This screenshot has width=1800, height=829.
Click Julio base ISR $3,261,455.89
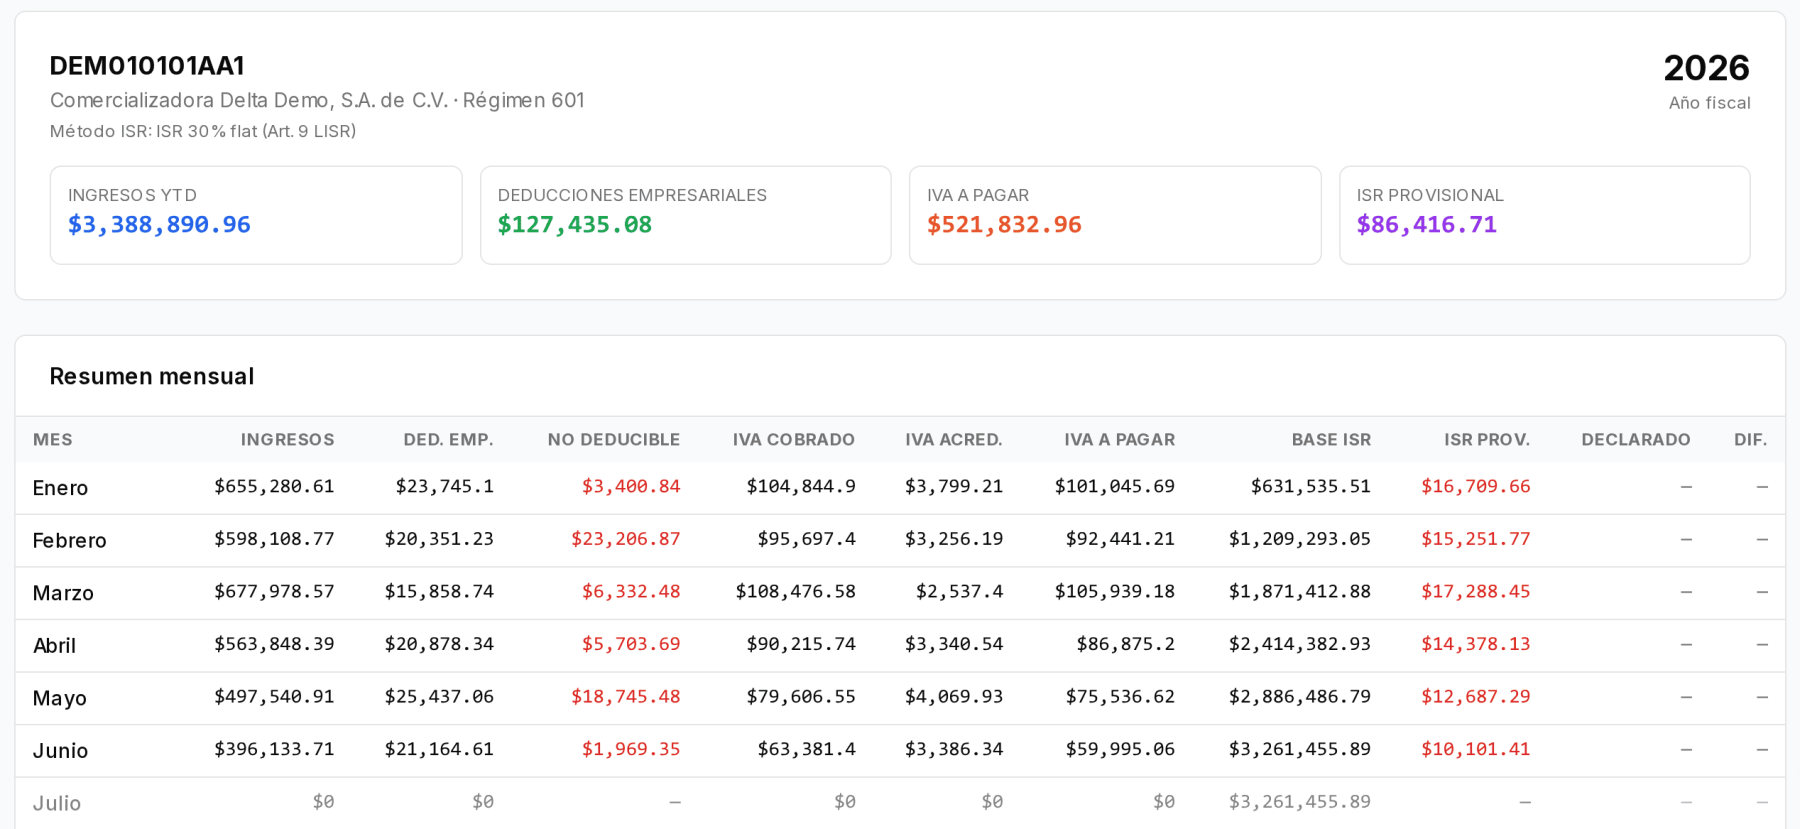point(1300,802)
